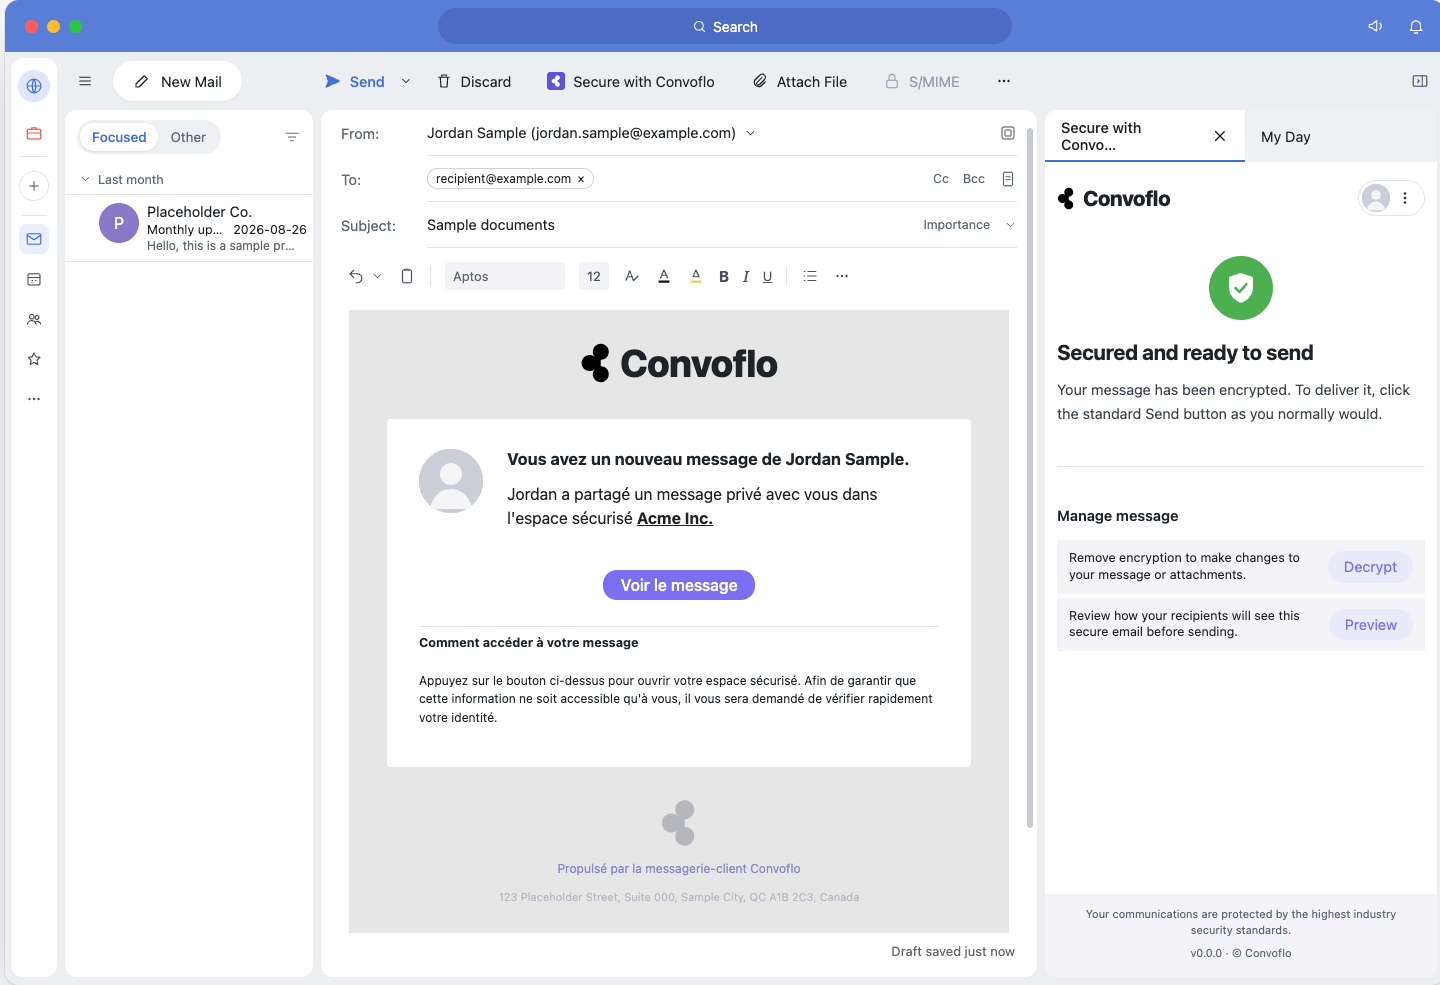Toggle the hamburger navigation menu

tap(85, 81)
